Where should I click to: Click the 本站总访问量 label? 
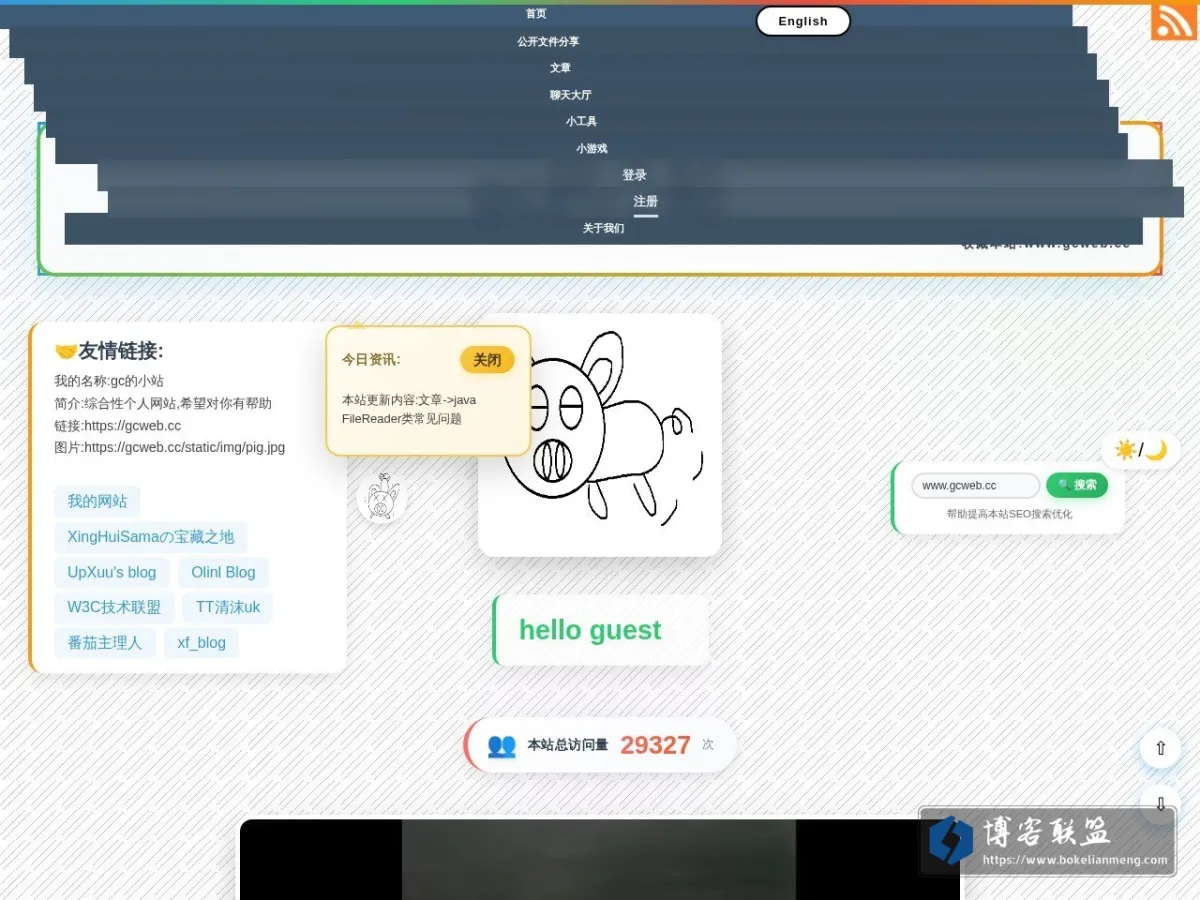point(568,745)
